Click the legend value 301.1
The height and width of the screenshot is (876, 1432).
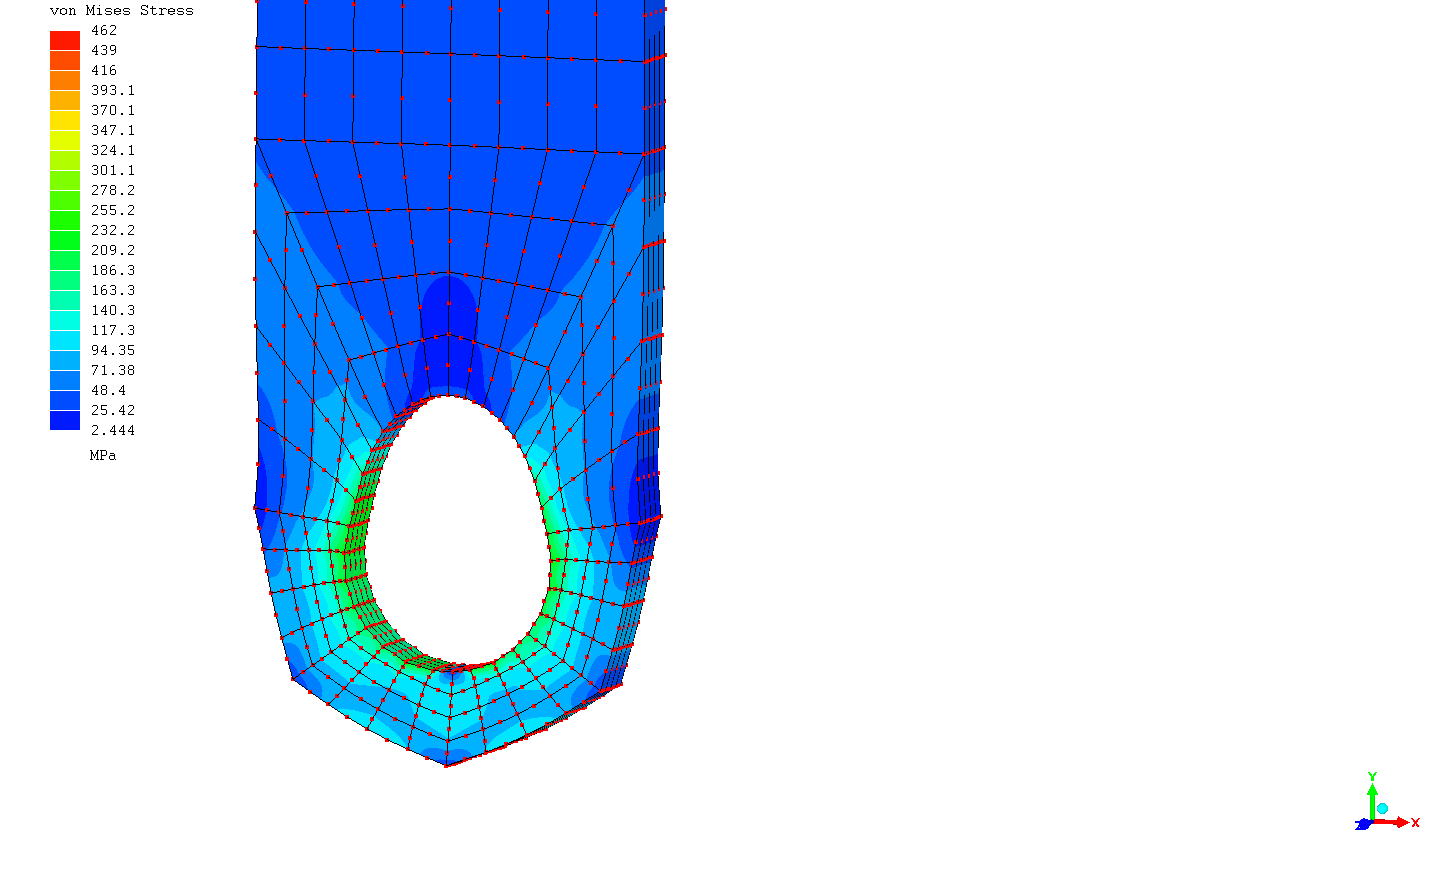click(113, 170)
